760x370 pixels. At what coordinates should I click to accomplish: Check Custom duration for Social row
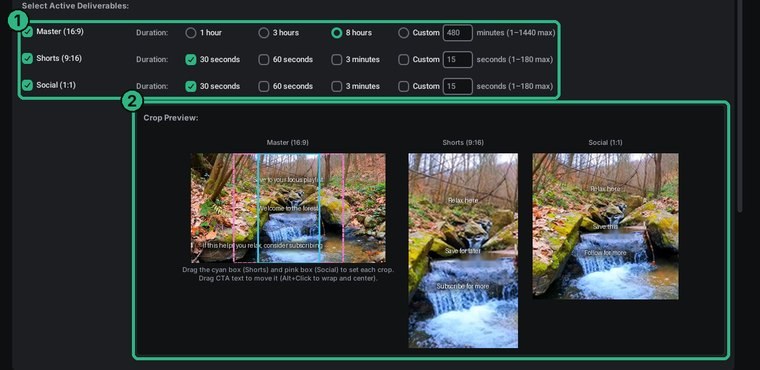pyautogui.click(x=403, y=86)
